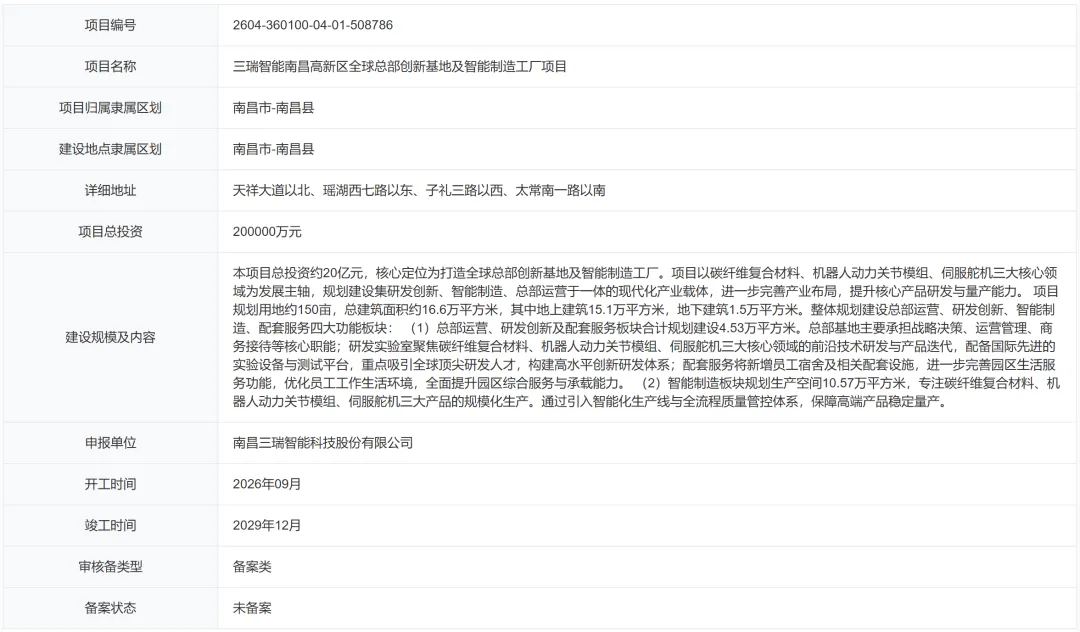
Task: Click project name 三瑞智能南昌高新区全球总部创新基地及智能制造工厂项目
Action: click(x=399, y=67)
